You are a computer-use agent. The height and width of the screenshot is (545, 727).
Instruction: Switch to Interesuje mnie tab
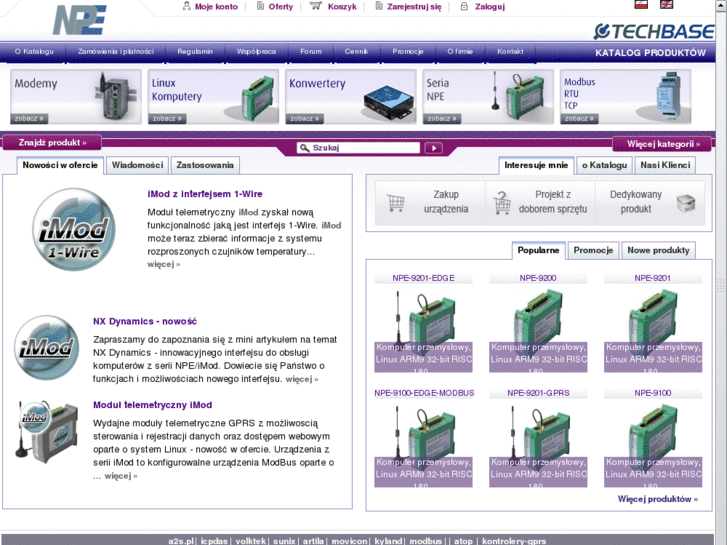(536, 165)
